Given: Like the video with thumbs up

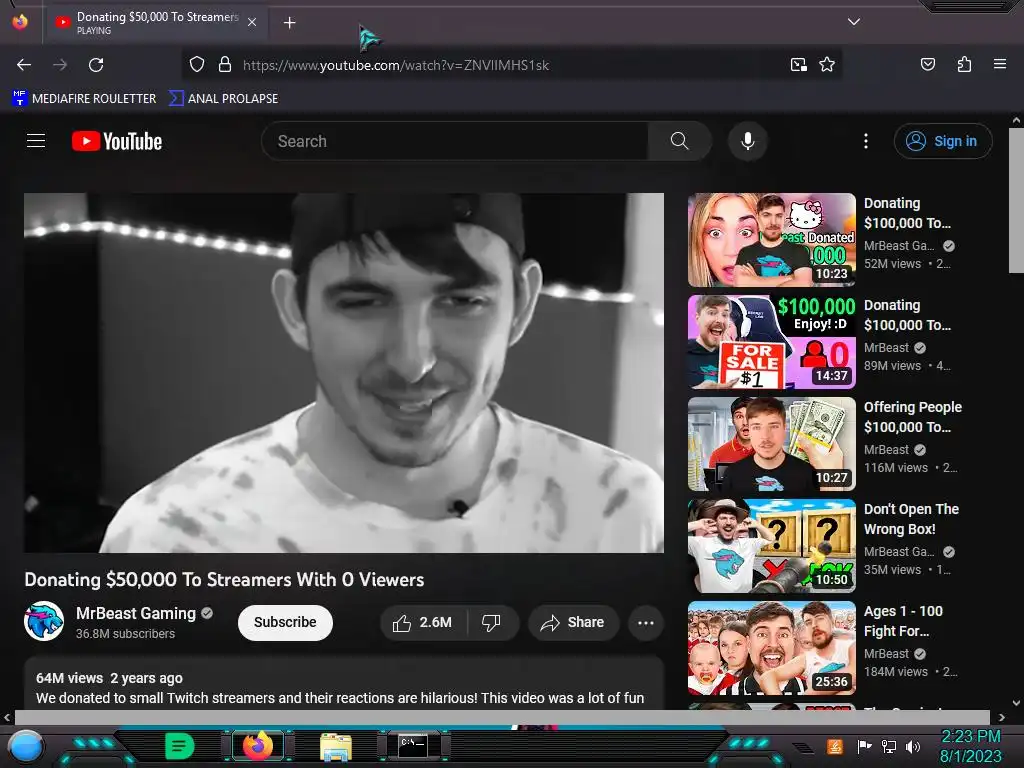Looking at the screenshot, I should click(x=423, y=622).
